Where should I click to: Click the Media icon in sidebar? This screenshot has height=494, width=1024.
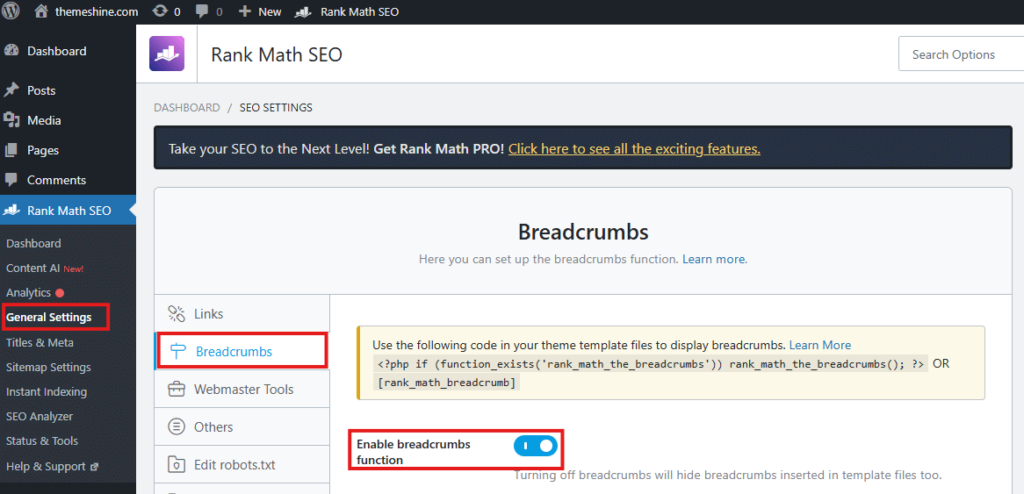(11, 120)
